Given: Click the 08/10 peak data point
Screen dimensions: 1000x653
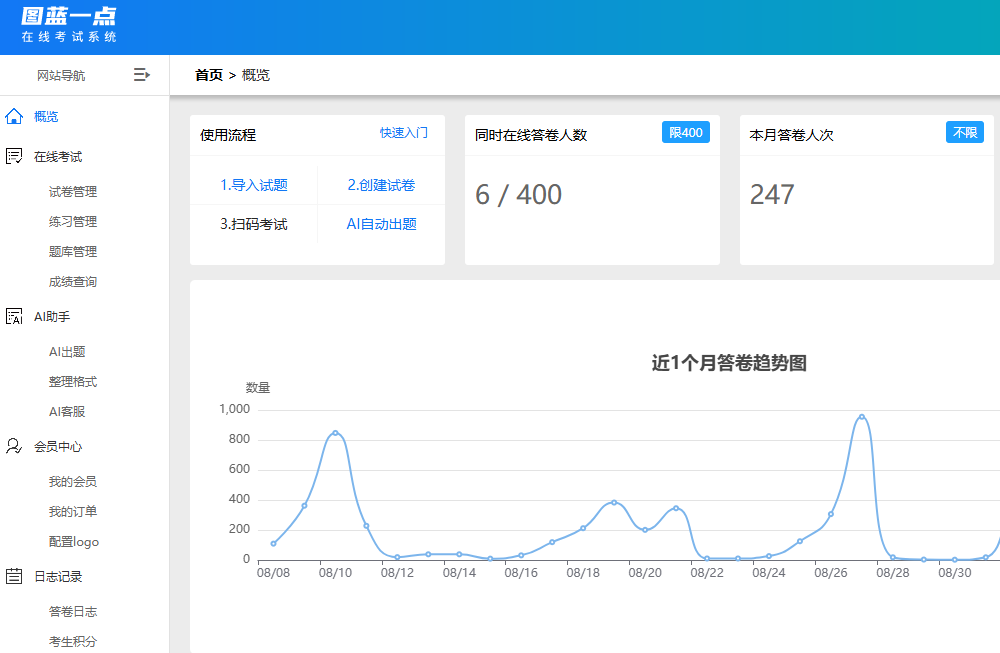Looking at the screenshot, I should (x=335, y=433).
